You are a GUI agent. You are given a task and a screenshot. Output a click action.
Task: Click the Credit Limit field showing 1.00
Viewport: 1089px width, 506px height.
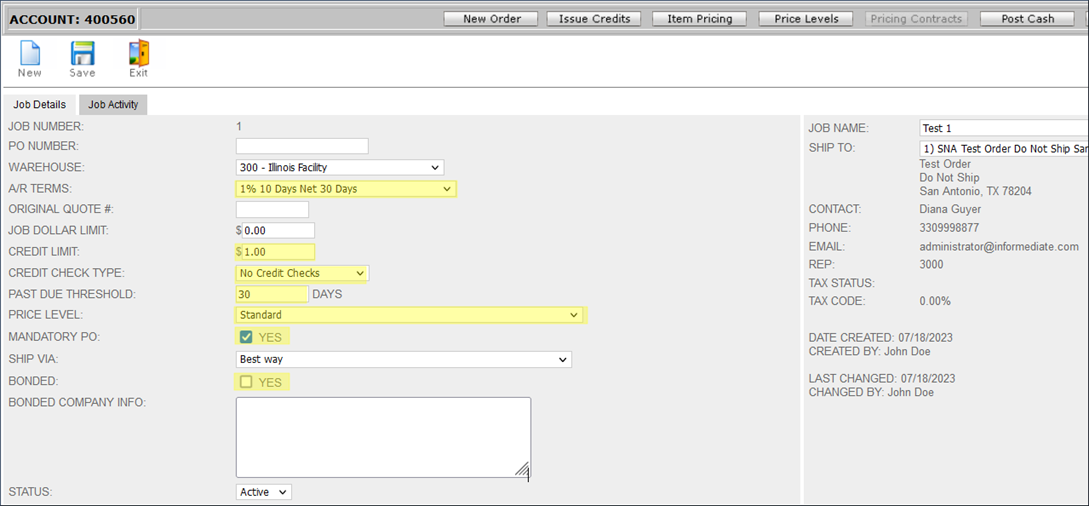click(x=279, y=252)
